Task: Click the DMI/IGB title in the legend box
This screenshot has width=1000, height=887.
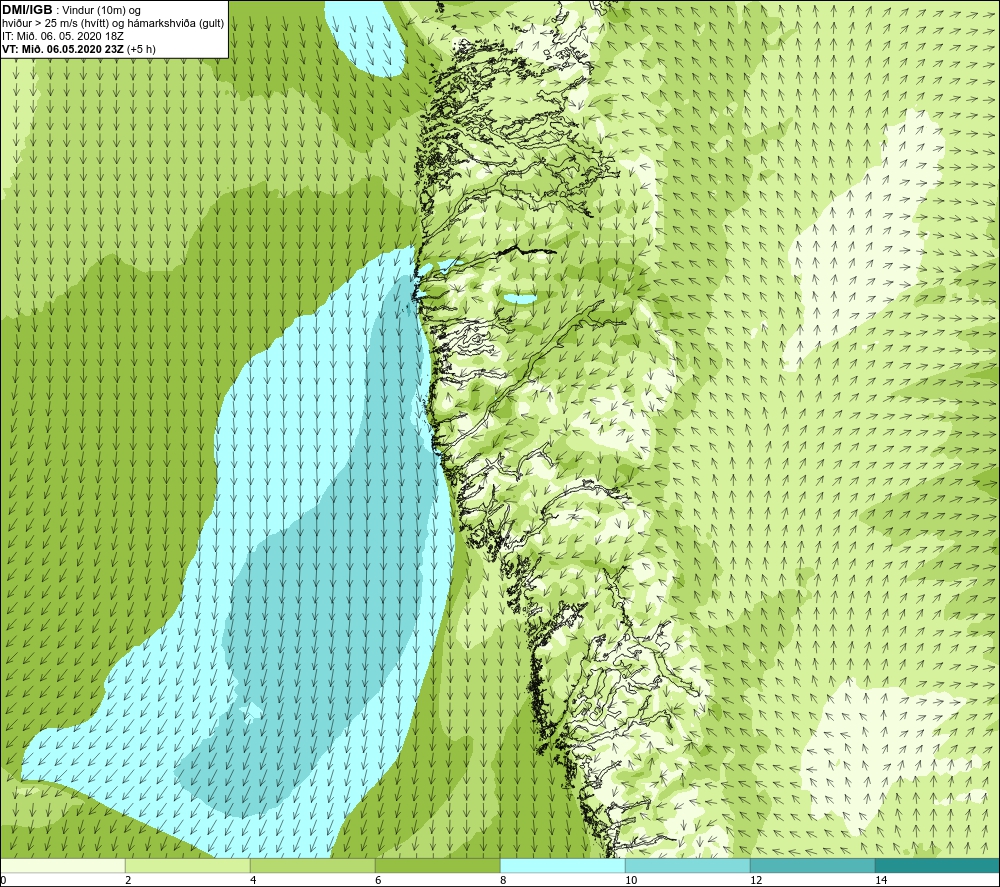Action: click(27, 10)
